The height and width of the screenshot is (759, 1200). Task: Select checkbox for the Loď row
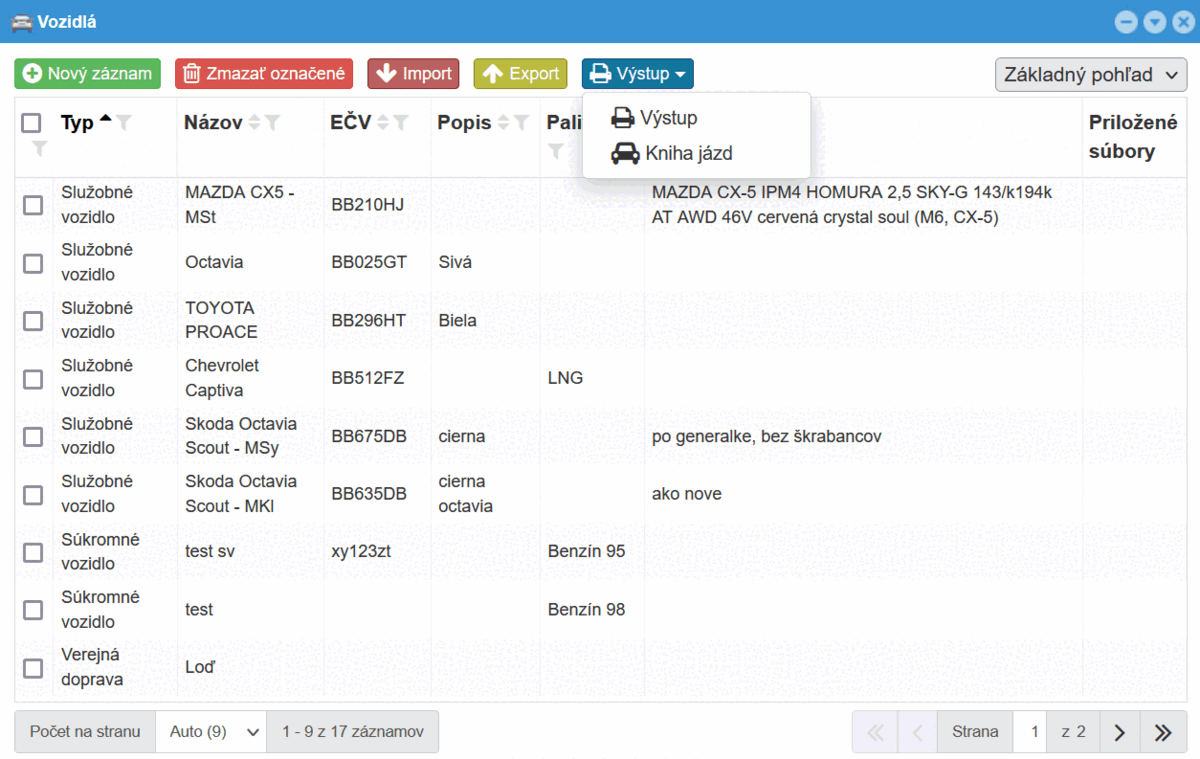click(x=33, y=668)
